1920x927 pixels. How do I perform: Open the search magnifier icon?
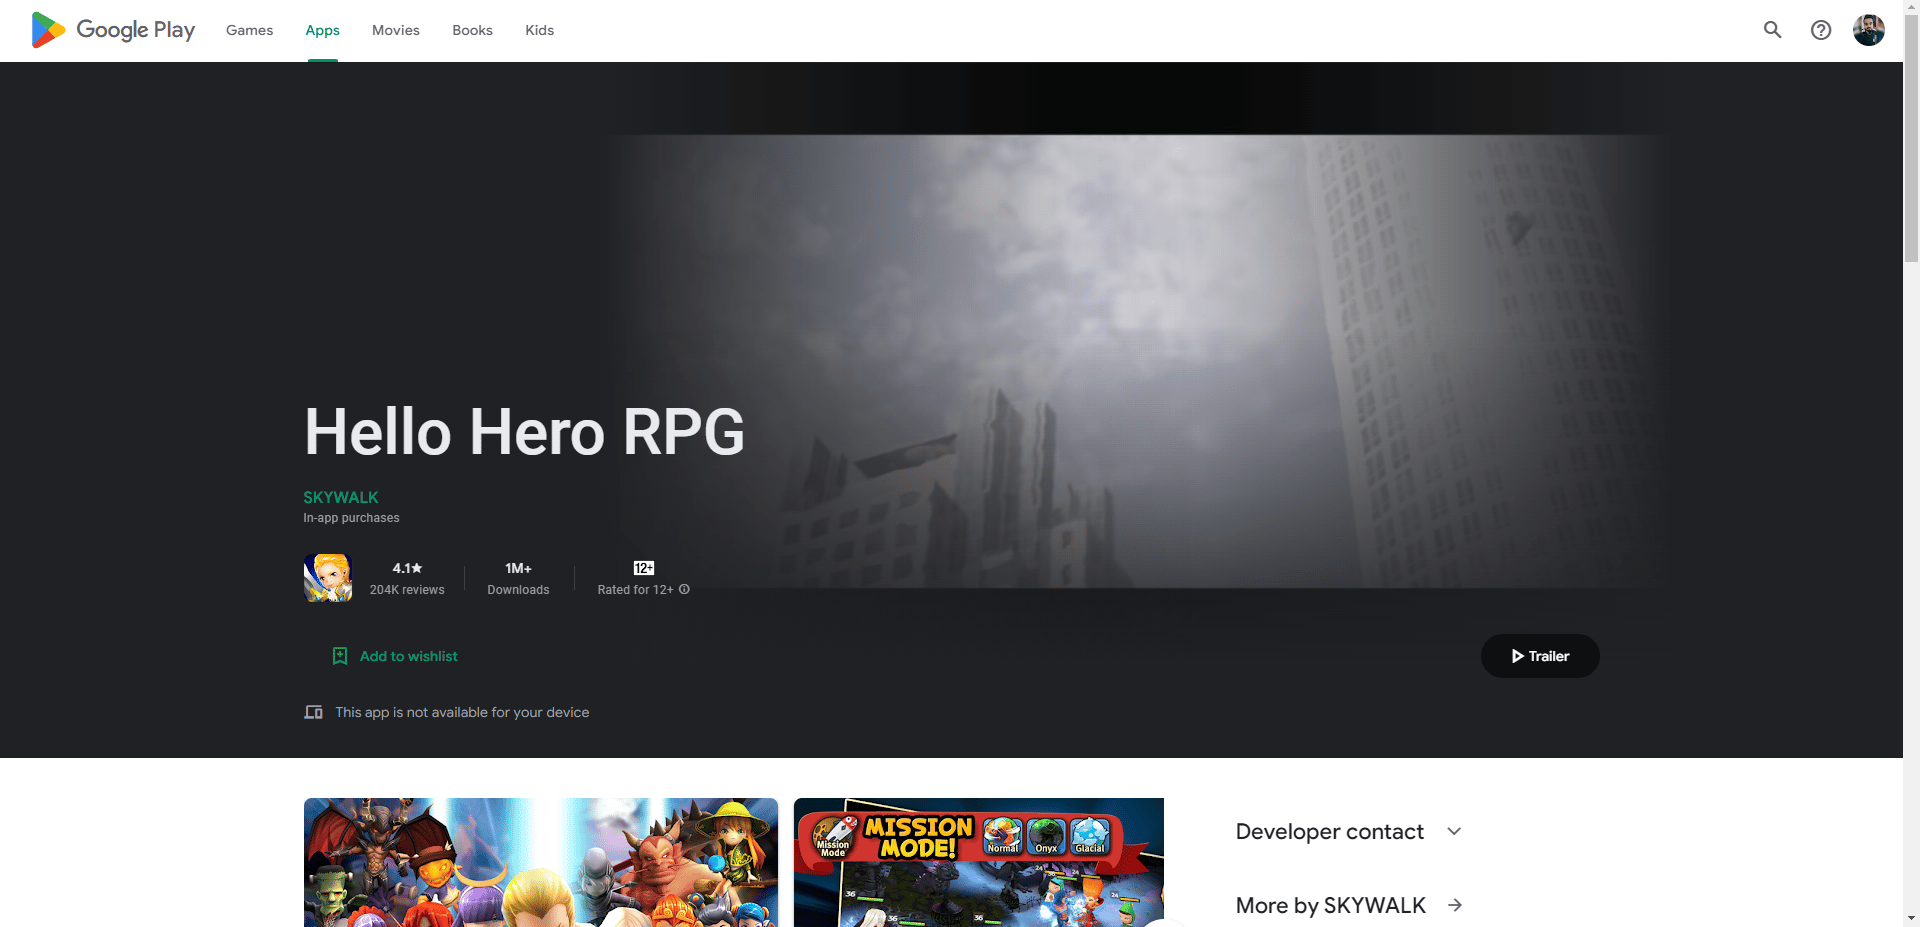1773,30
